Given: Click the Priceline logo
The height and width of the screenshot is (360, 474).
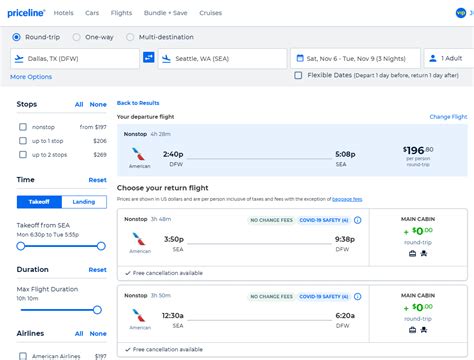Looking at the screenshot, I should click(26, 13).
